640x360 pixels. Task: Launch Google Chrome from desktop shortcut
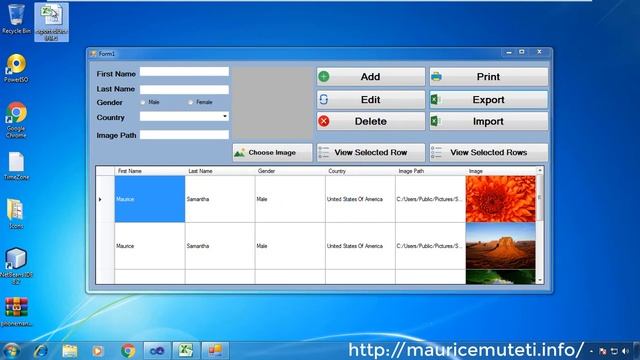[x=16, y=120]
